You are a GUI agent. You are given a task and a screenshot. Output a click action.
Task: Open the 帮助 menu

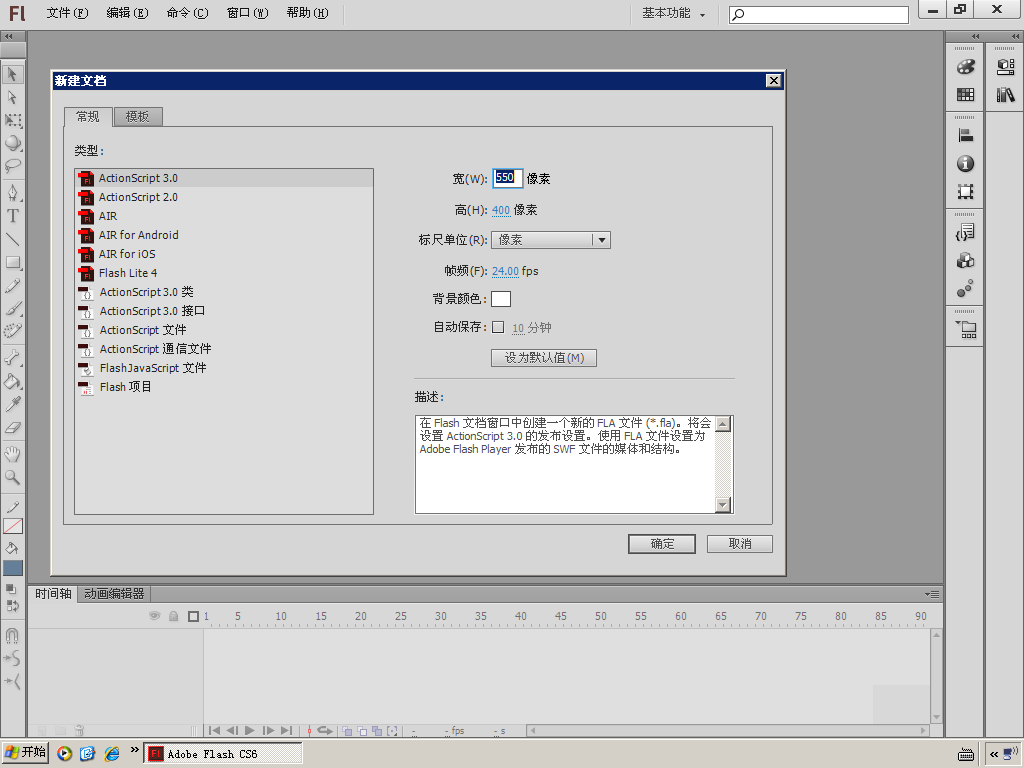pyautogui.click(x=308, y=13)
